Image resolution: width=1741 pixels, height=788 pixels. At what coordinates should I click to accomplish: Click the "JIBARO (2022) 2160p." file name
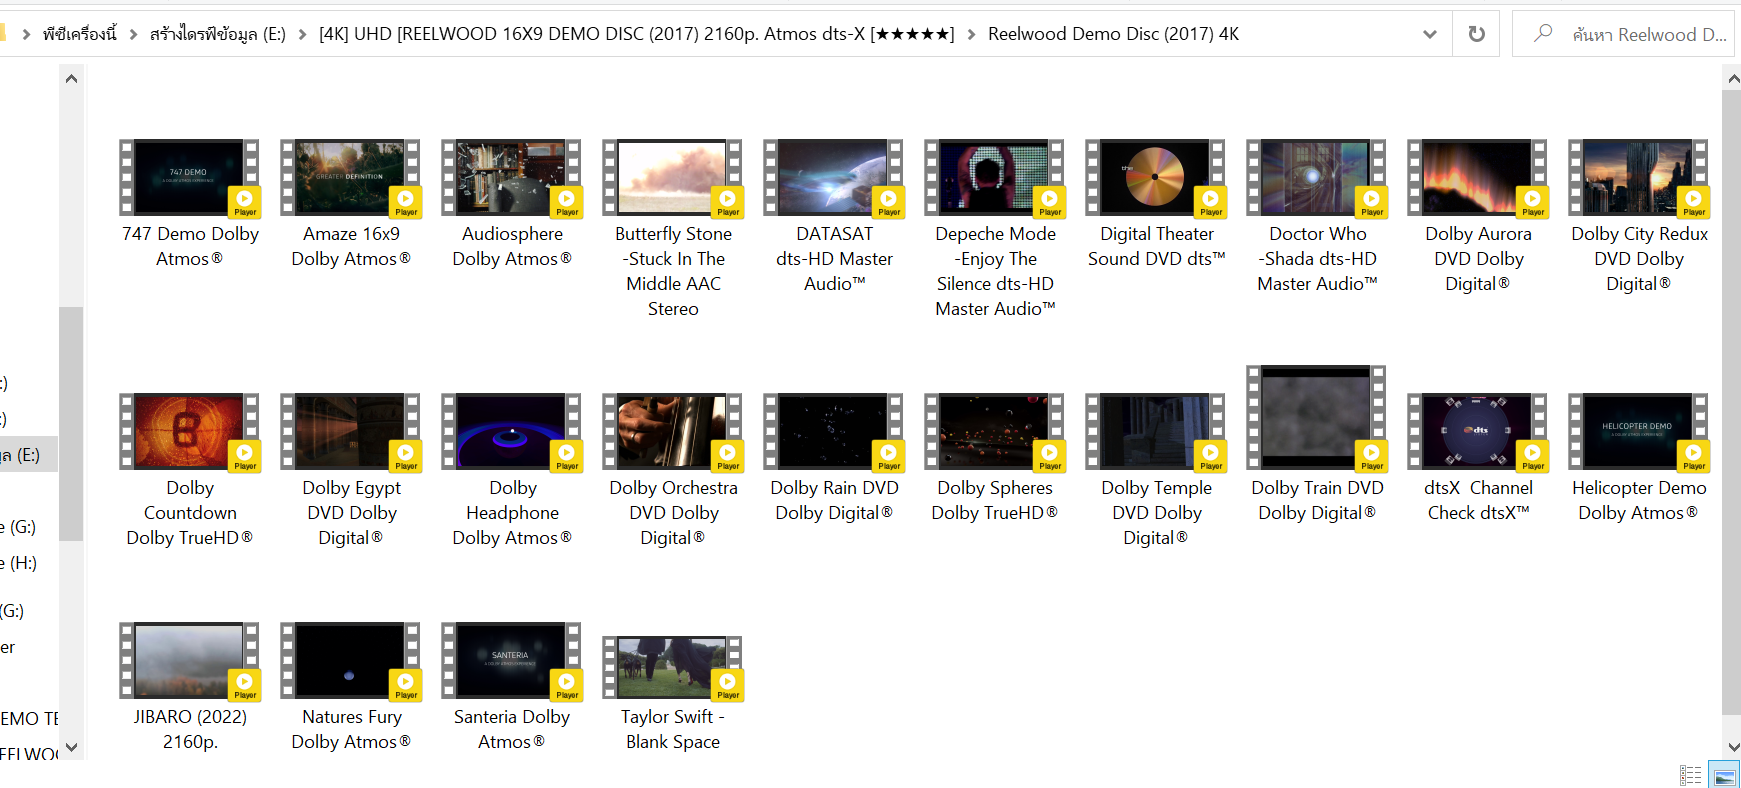tap(190, 729)
